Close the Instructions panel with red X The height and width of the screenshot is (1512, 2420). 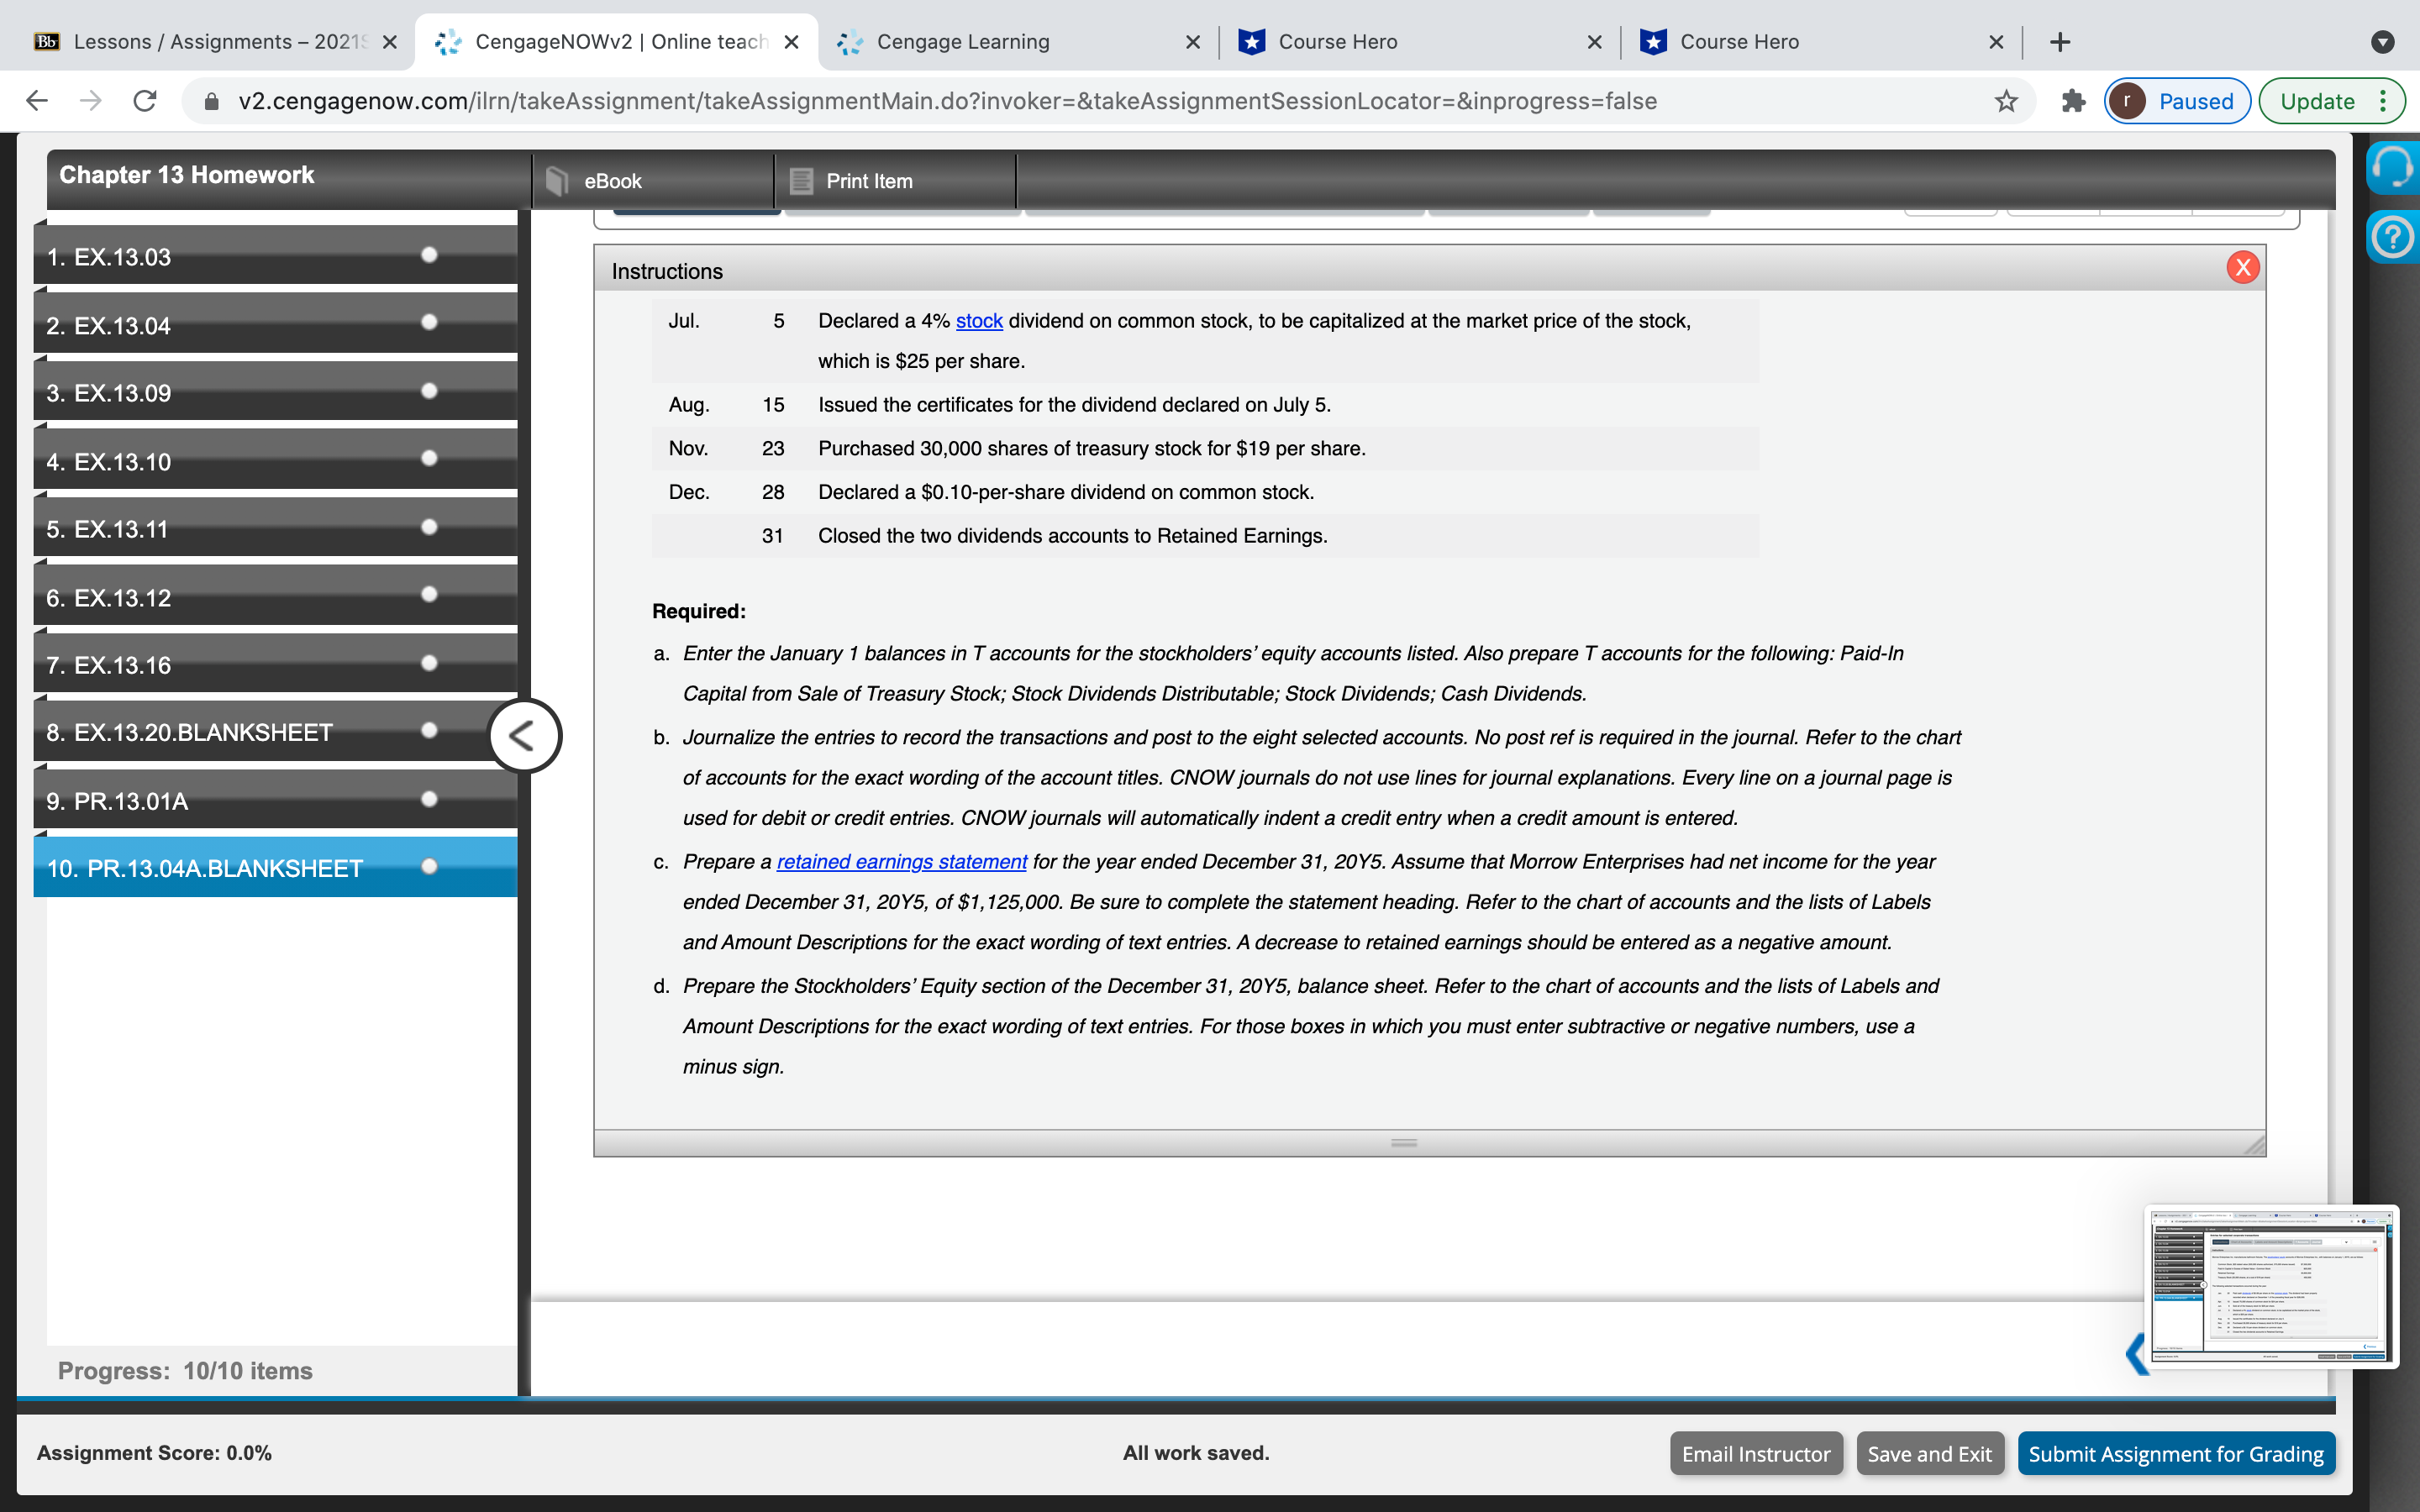2242,267
